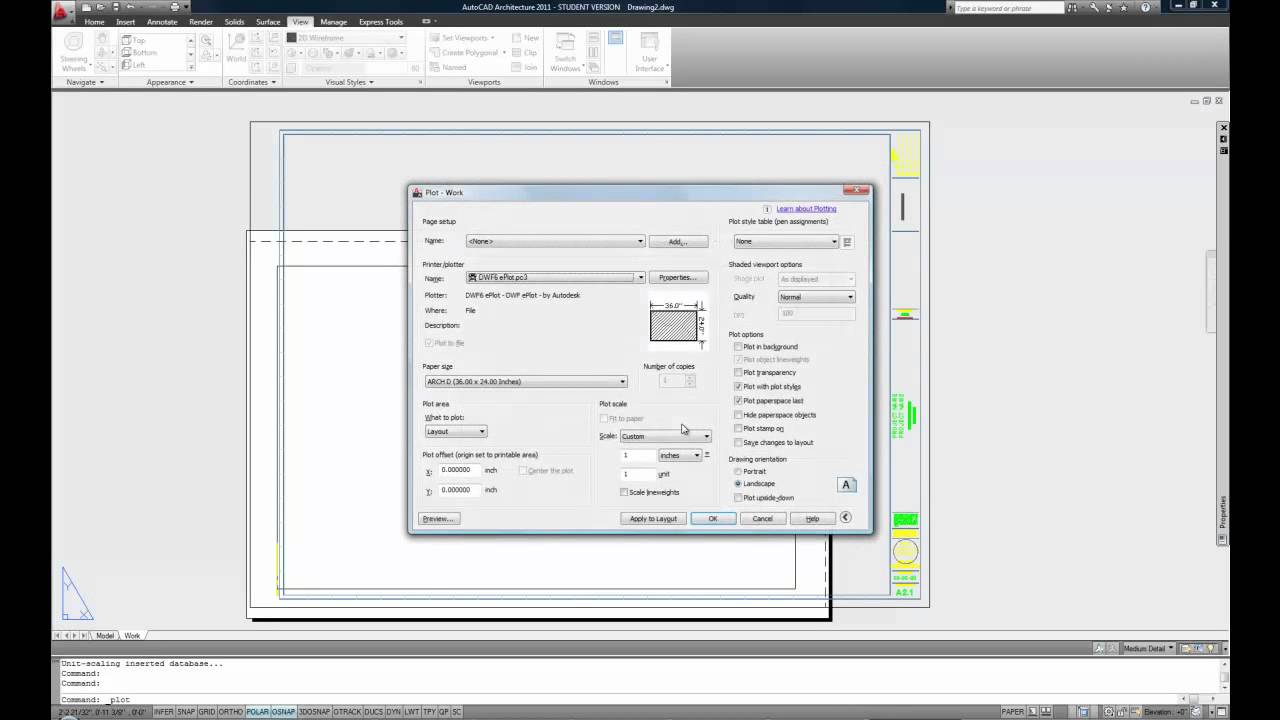Click the Named viewports ribbon item
Image resolution: width=1280 pixels, height=720 pixels.
(448, 67)
